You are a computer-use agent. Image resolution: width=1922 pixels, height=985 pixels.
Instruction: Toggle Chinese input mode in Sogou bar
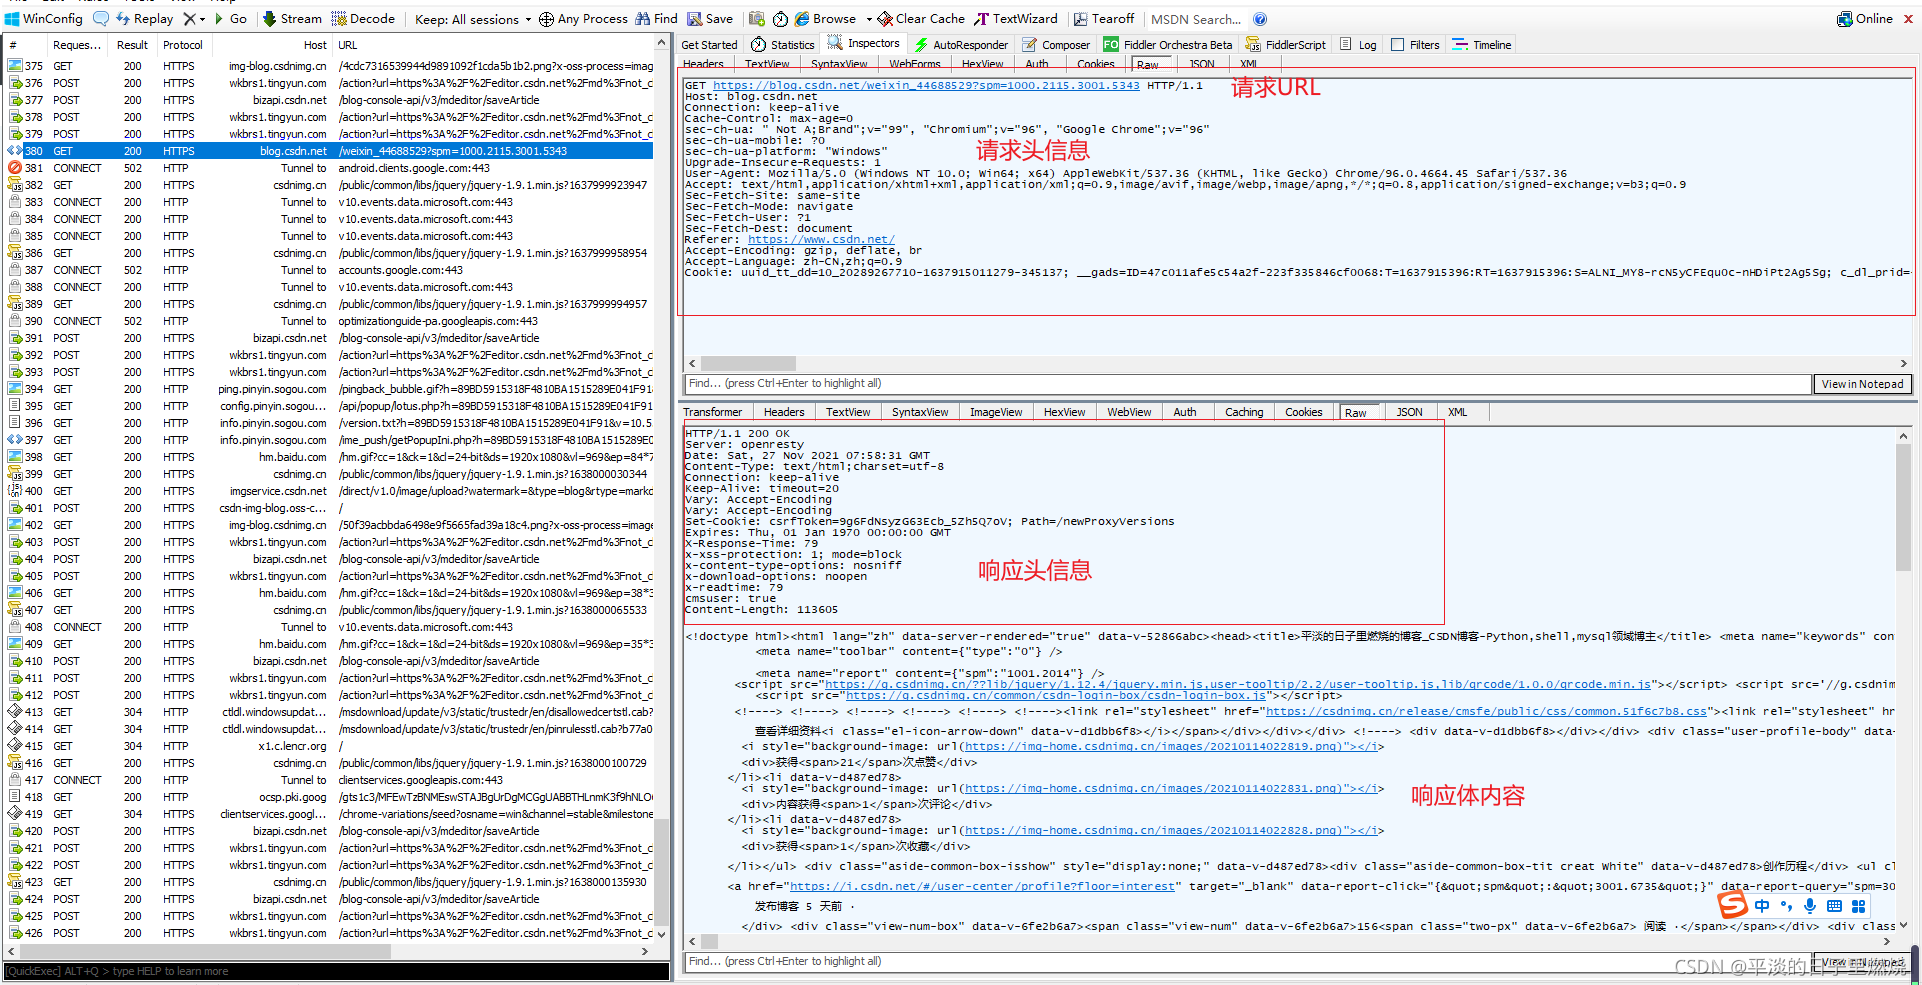1762,906
